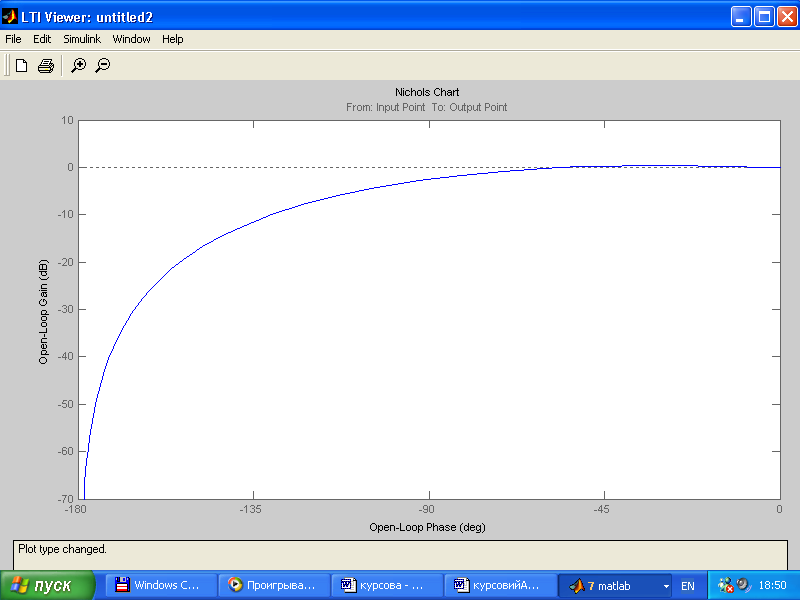Switch to Windows C... taskbar item

161,585
